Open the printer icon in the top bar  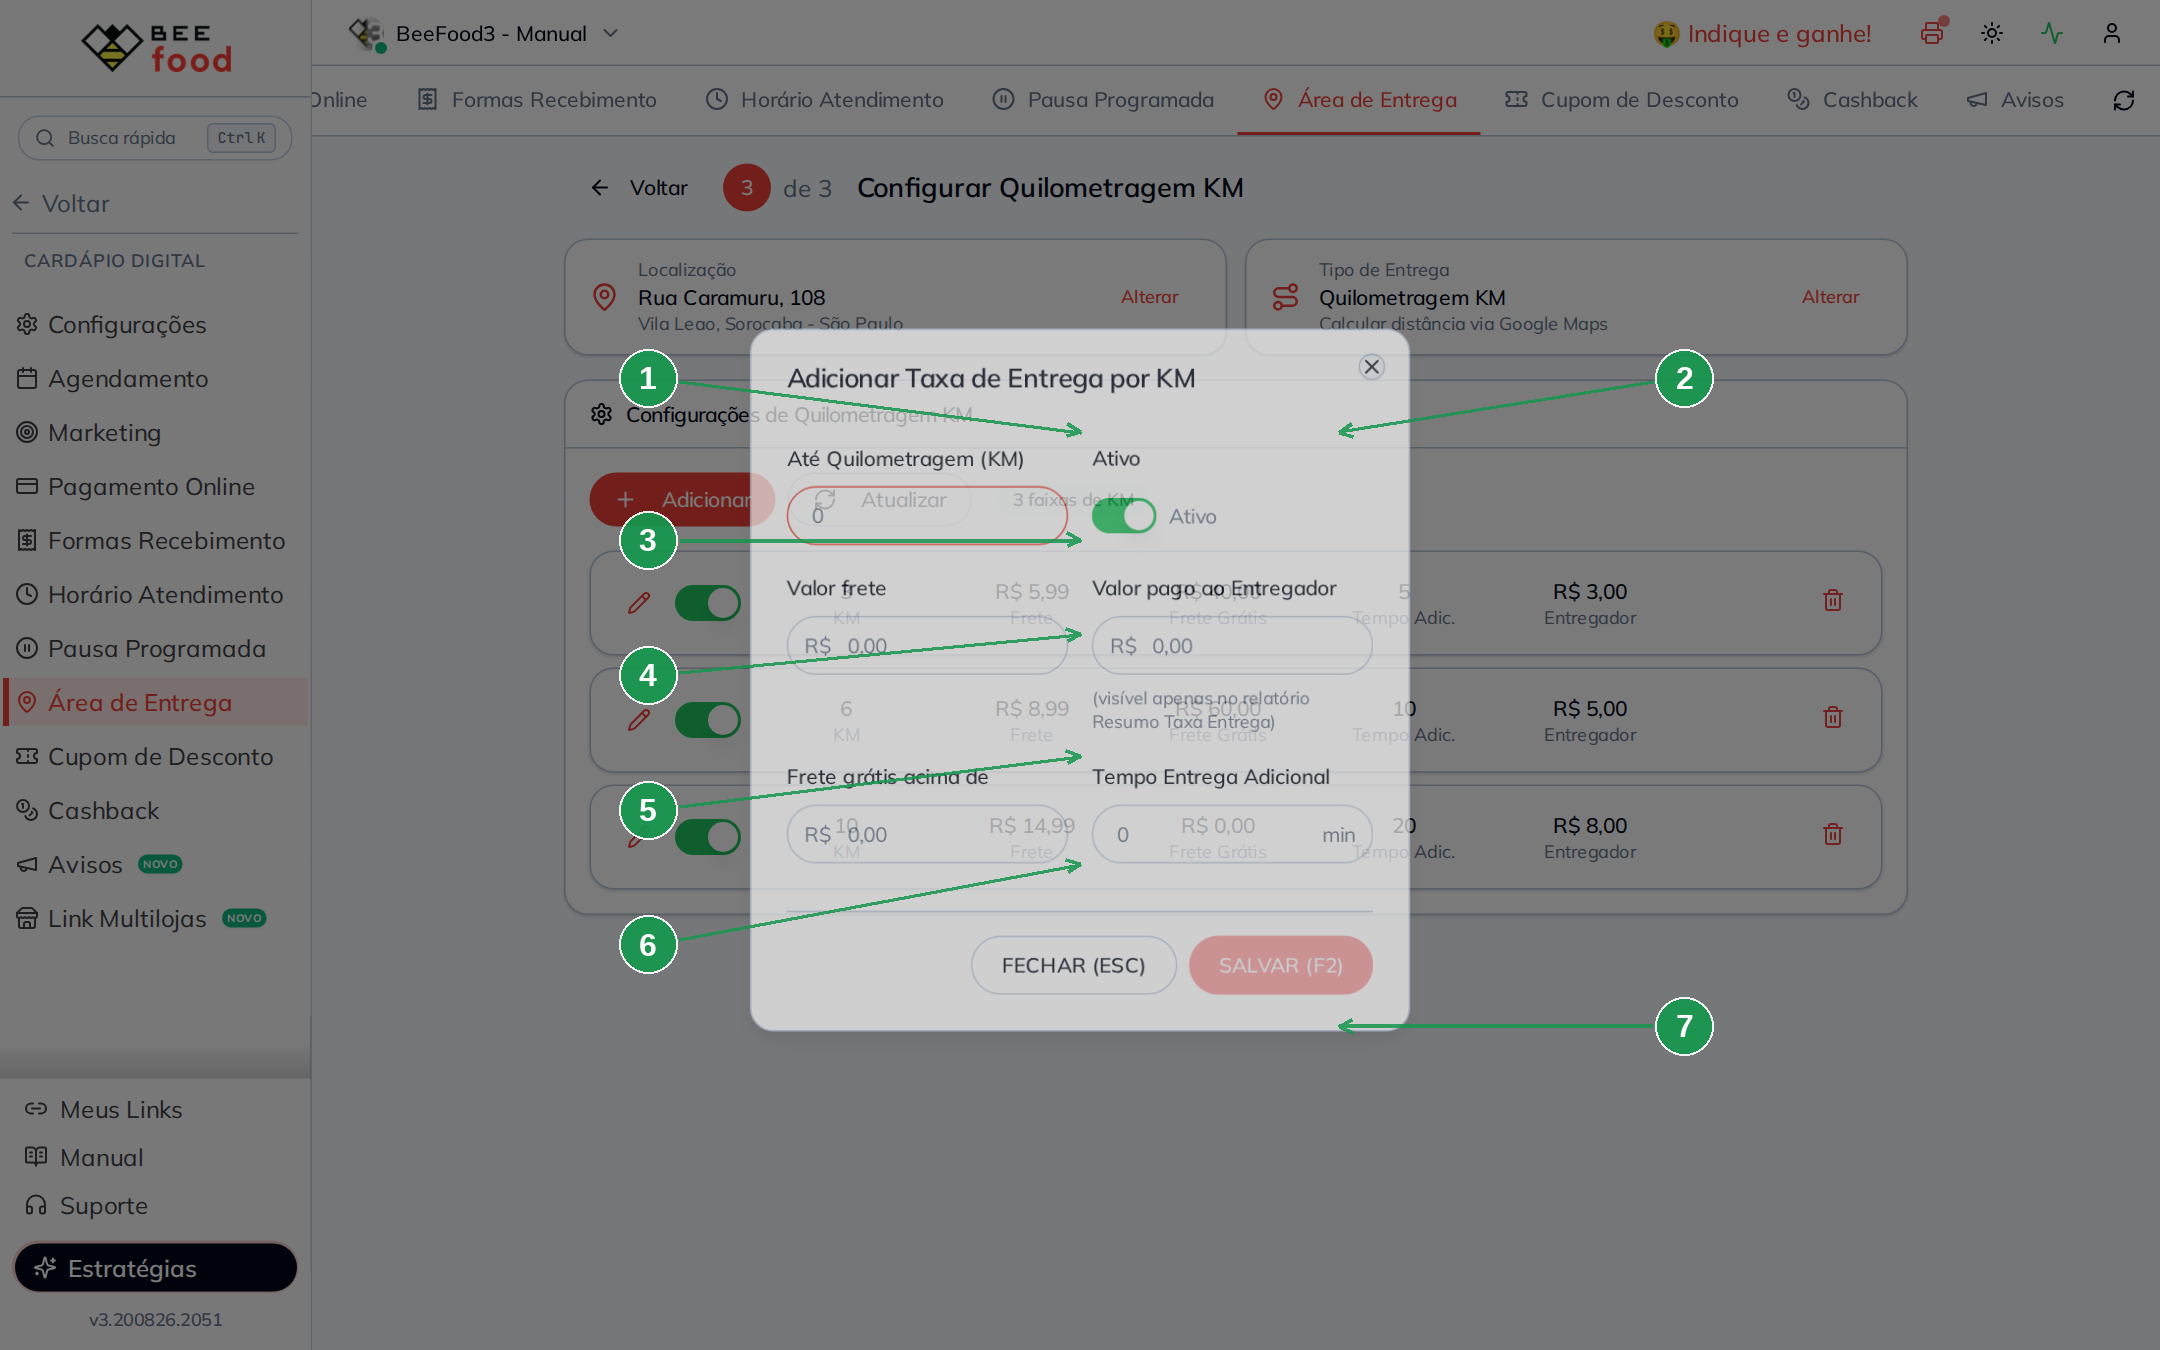(1932, 33)
